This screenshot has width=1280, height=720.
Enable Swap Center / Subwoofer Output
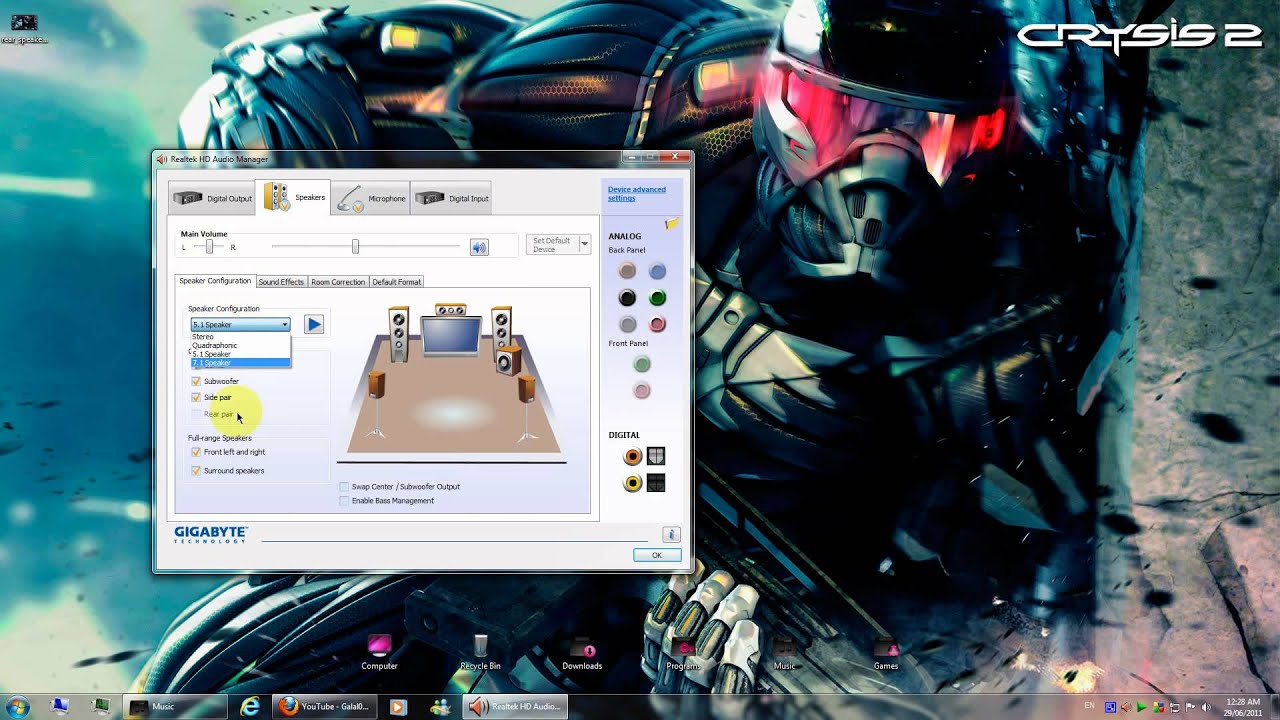point(345,487)
